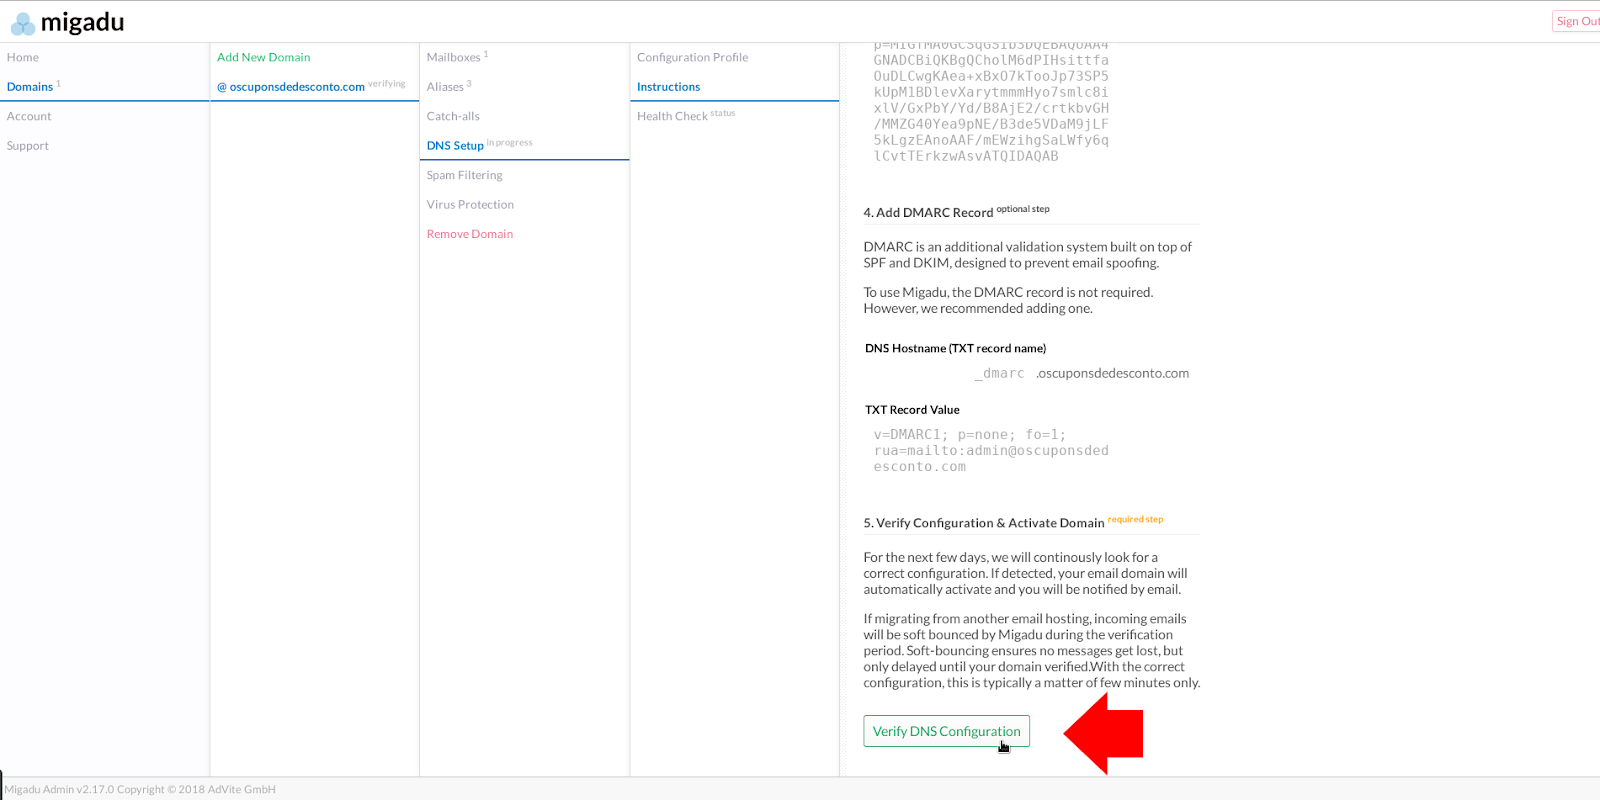Screen dimensions: 1600x800
Task: Select the oscuponsdedesconto.com domain
Action: [x=291, y=87]
